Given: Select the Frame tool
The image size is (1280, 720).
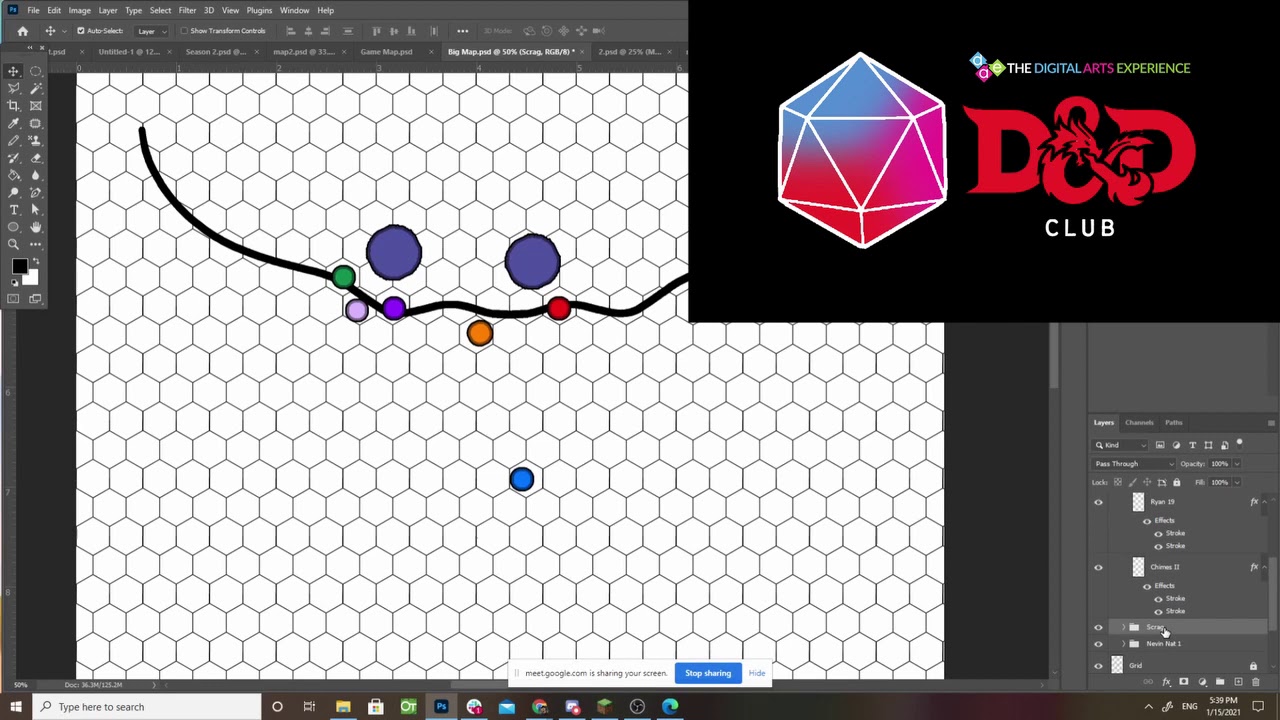Looking at the screenshot, I should [36, 105].
